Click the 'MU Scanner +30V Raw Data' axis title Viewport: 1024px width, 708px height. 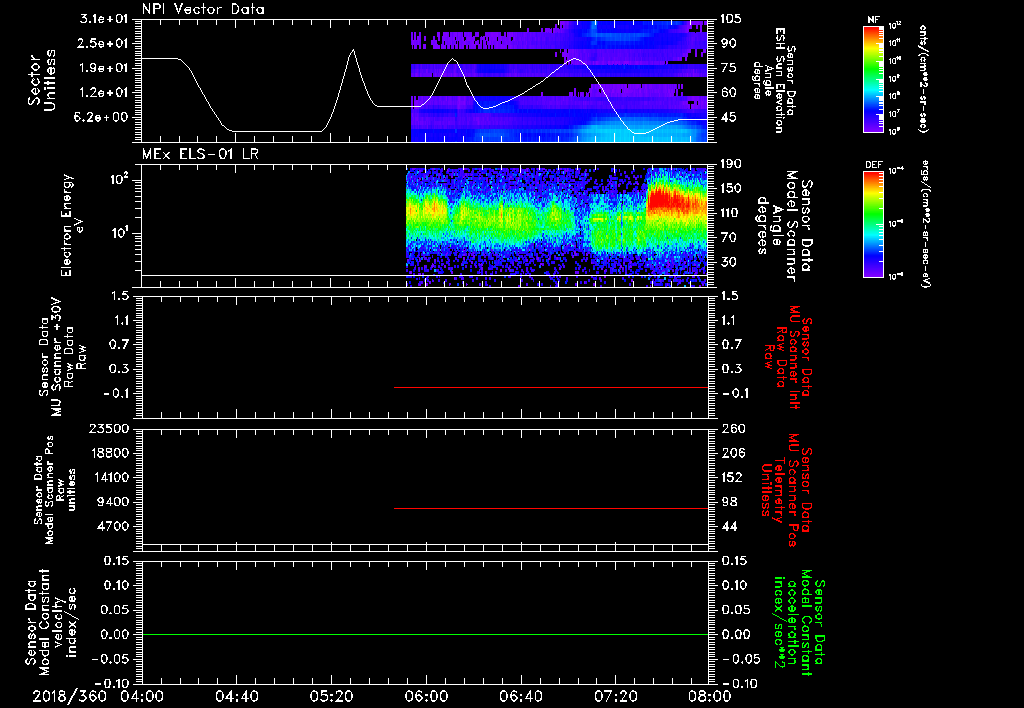tap(62, 357)
